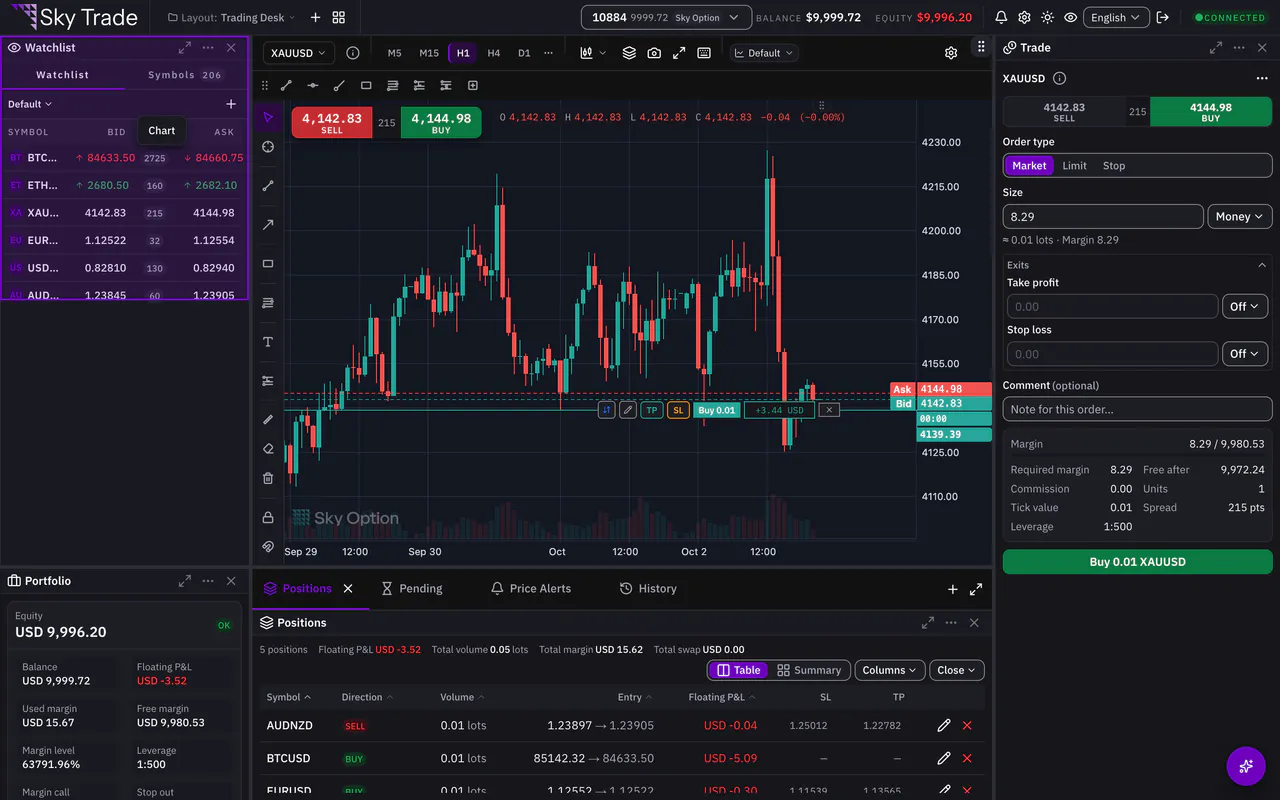Image resolution: width=1280 pixels, height=800 pixels.
Task: Click the log out icon in top bar
Action: coord(1162,17)
